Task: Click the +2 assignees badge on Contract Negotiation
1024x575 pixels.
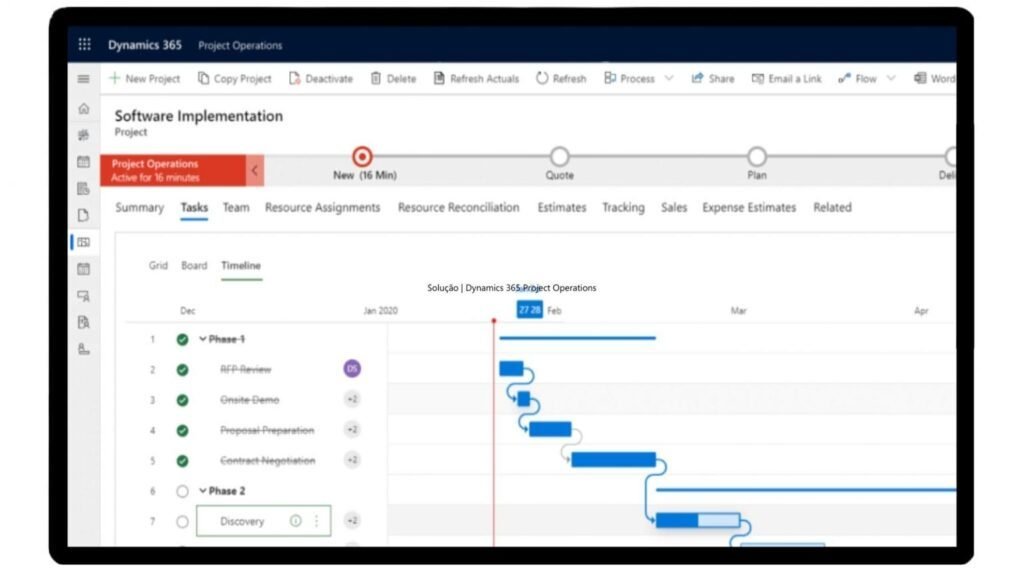Action: pyautogui.click(x=352, y=460)
